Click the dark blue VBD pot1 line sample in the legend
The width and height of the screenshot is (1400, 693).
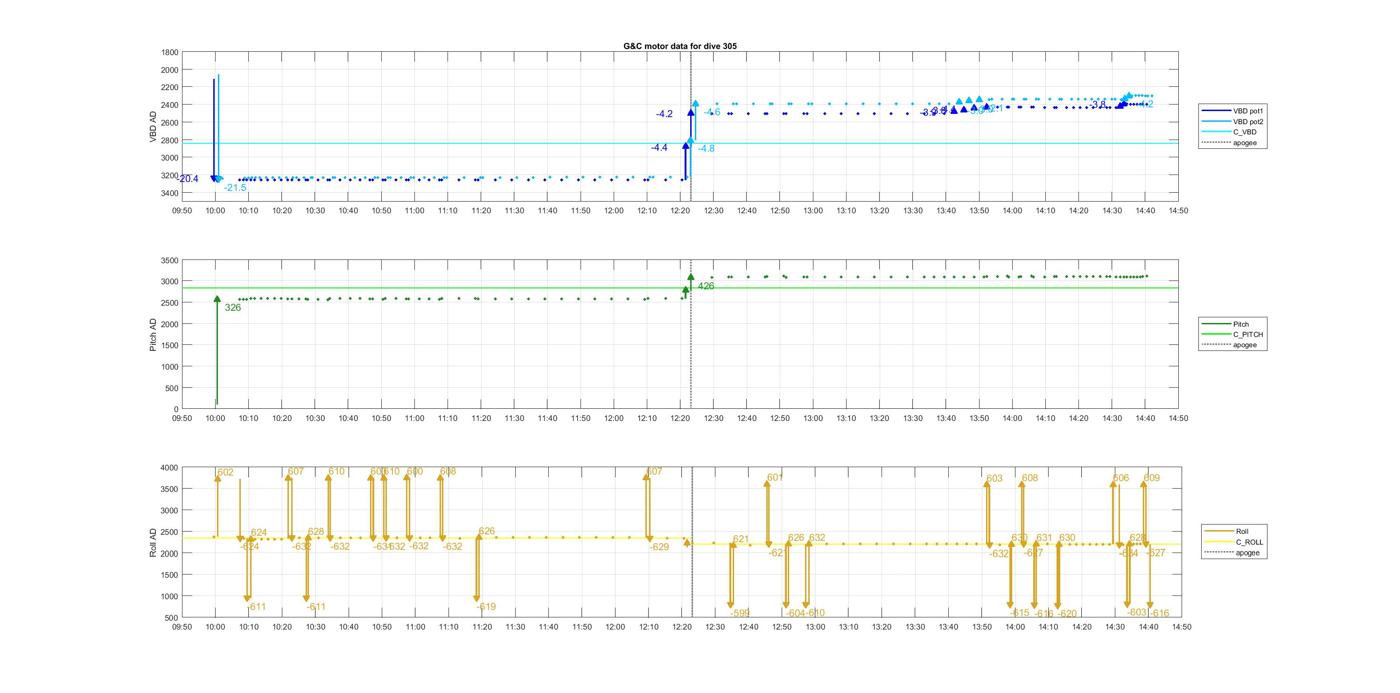click(1219, 110)
